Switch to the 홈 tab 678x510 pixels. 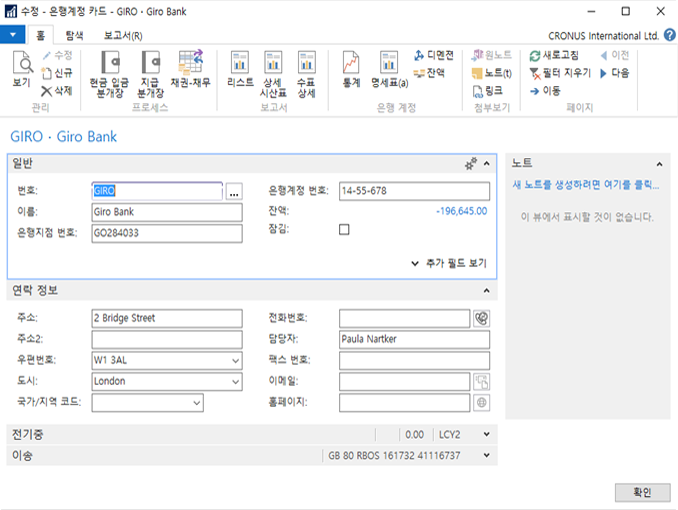41,35
